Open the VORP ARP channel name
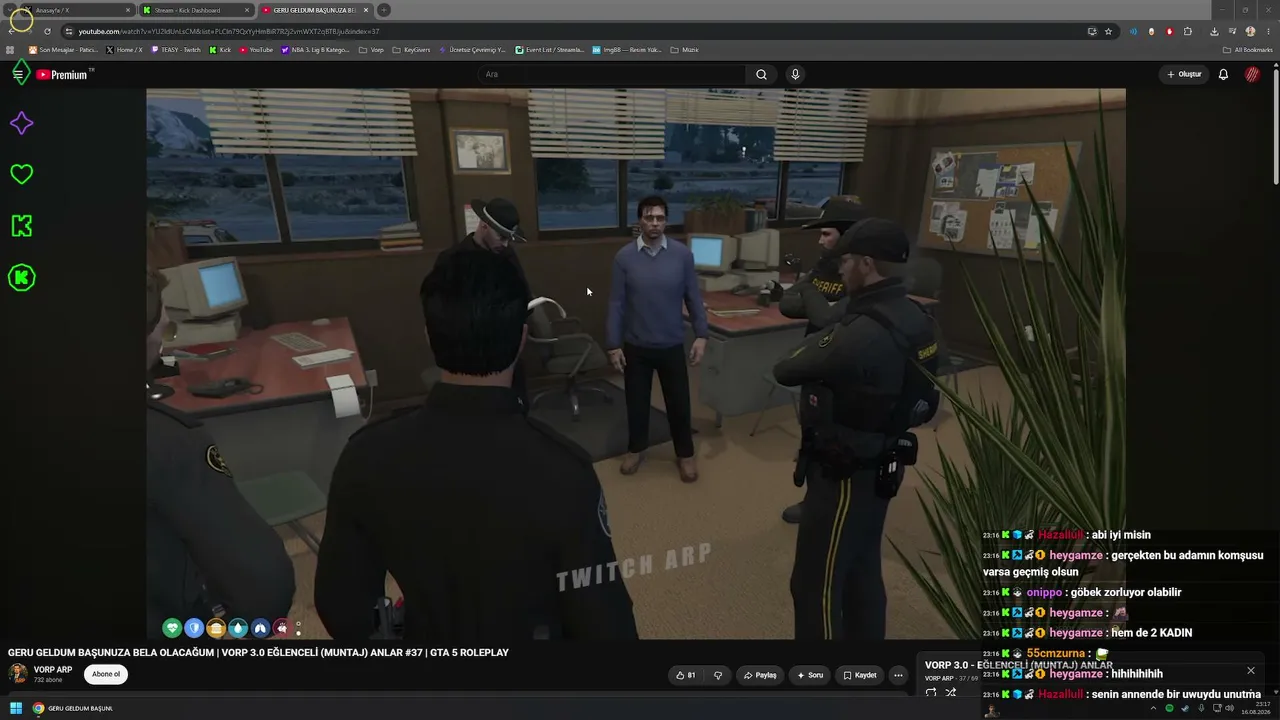The height and width of the screenshot is (720, 1280). tap(53, 669)
